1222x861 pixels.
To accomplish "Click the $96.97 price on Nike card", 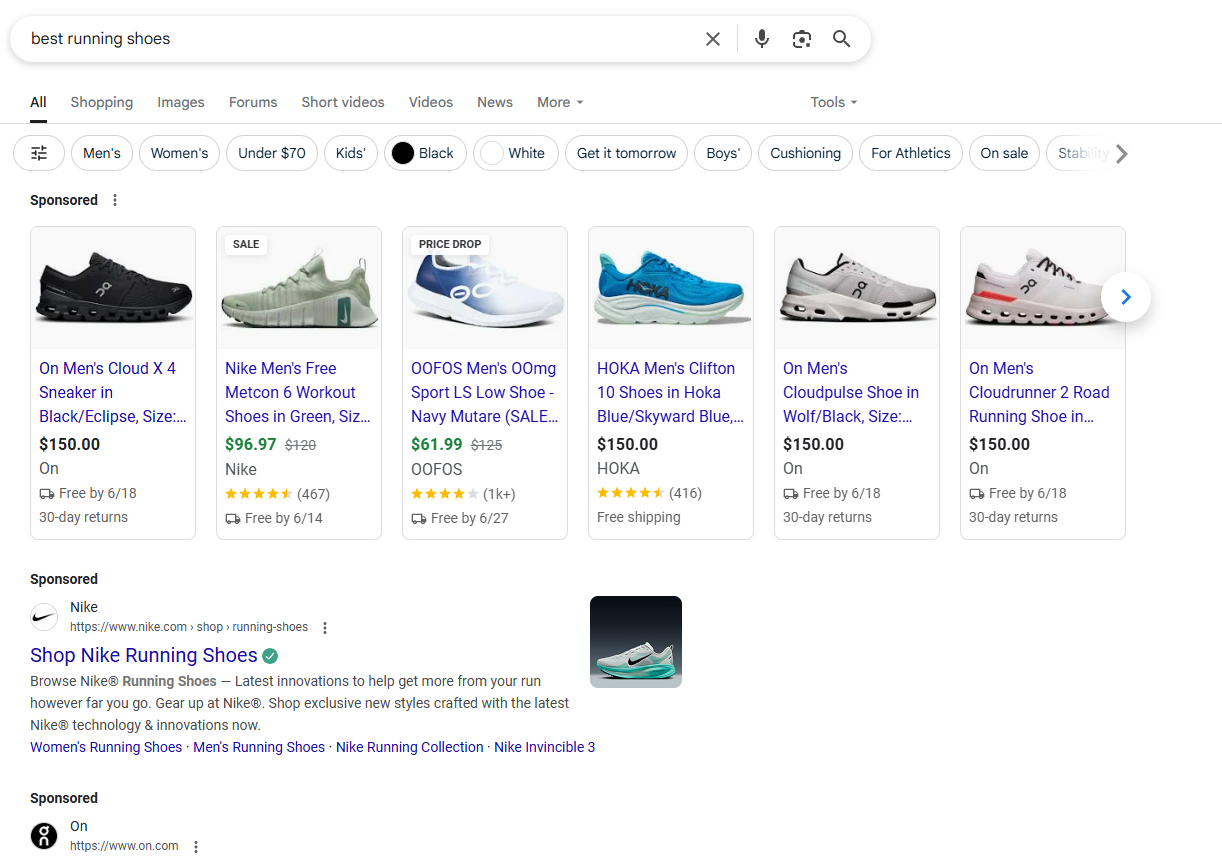I will pyautogui.click(x=251, y=444).
